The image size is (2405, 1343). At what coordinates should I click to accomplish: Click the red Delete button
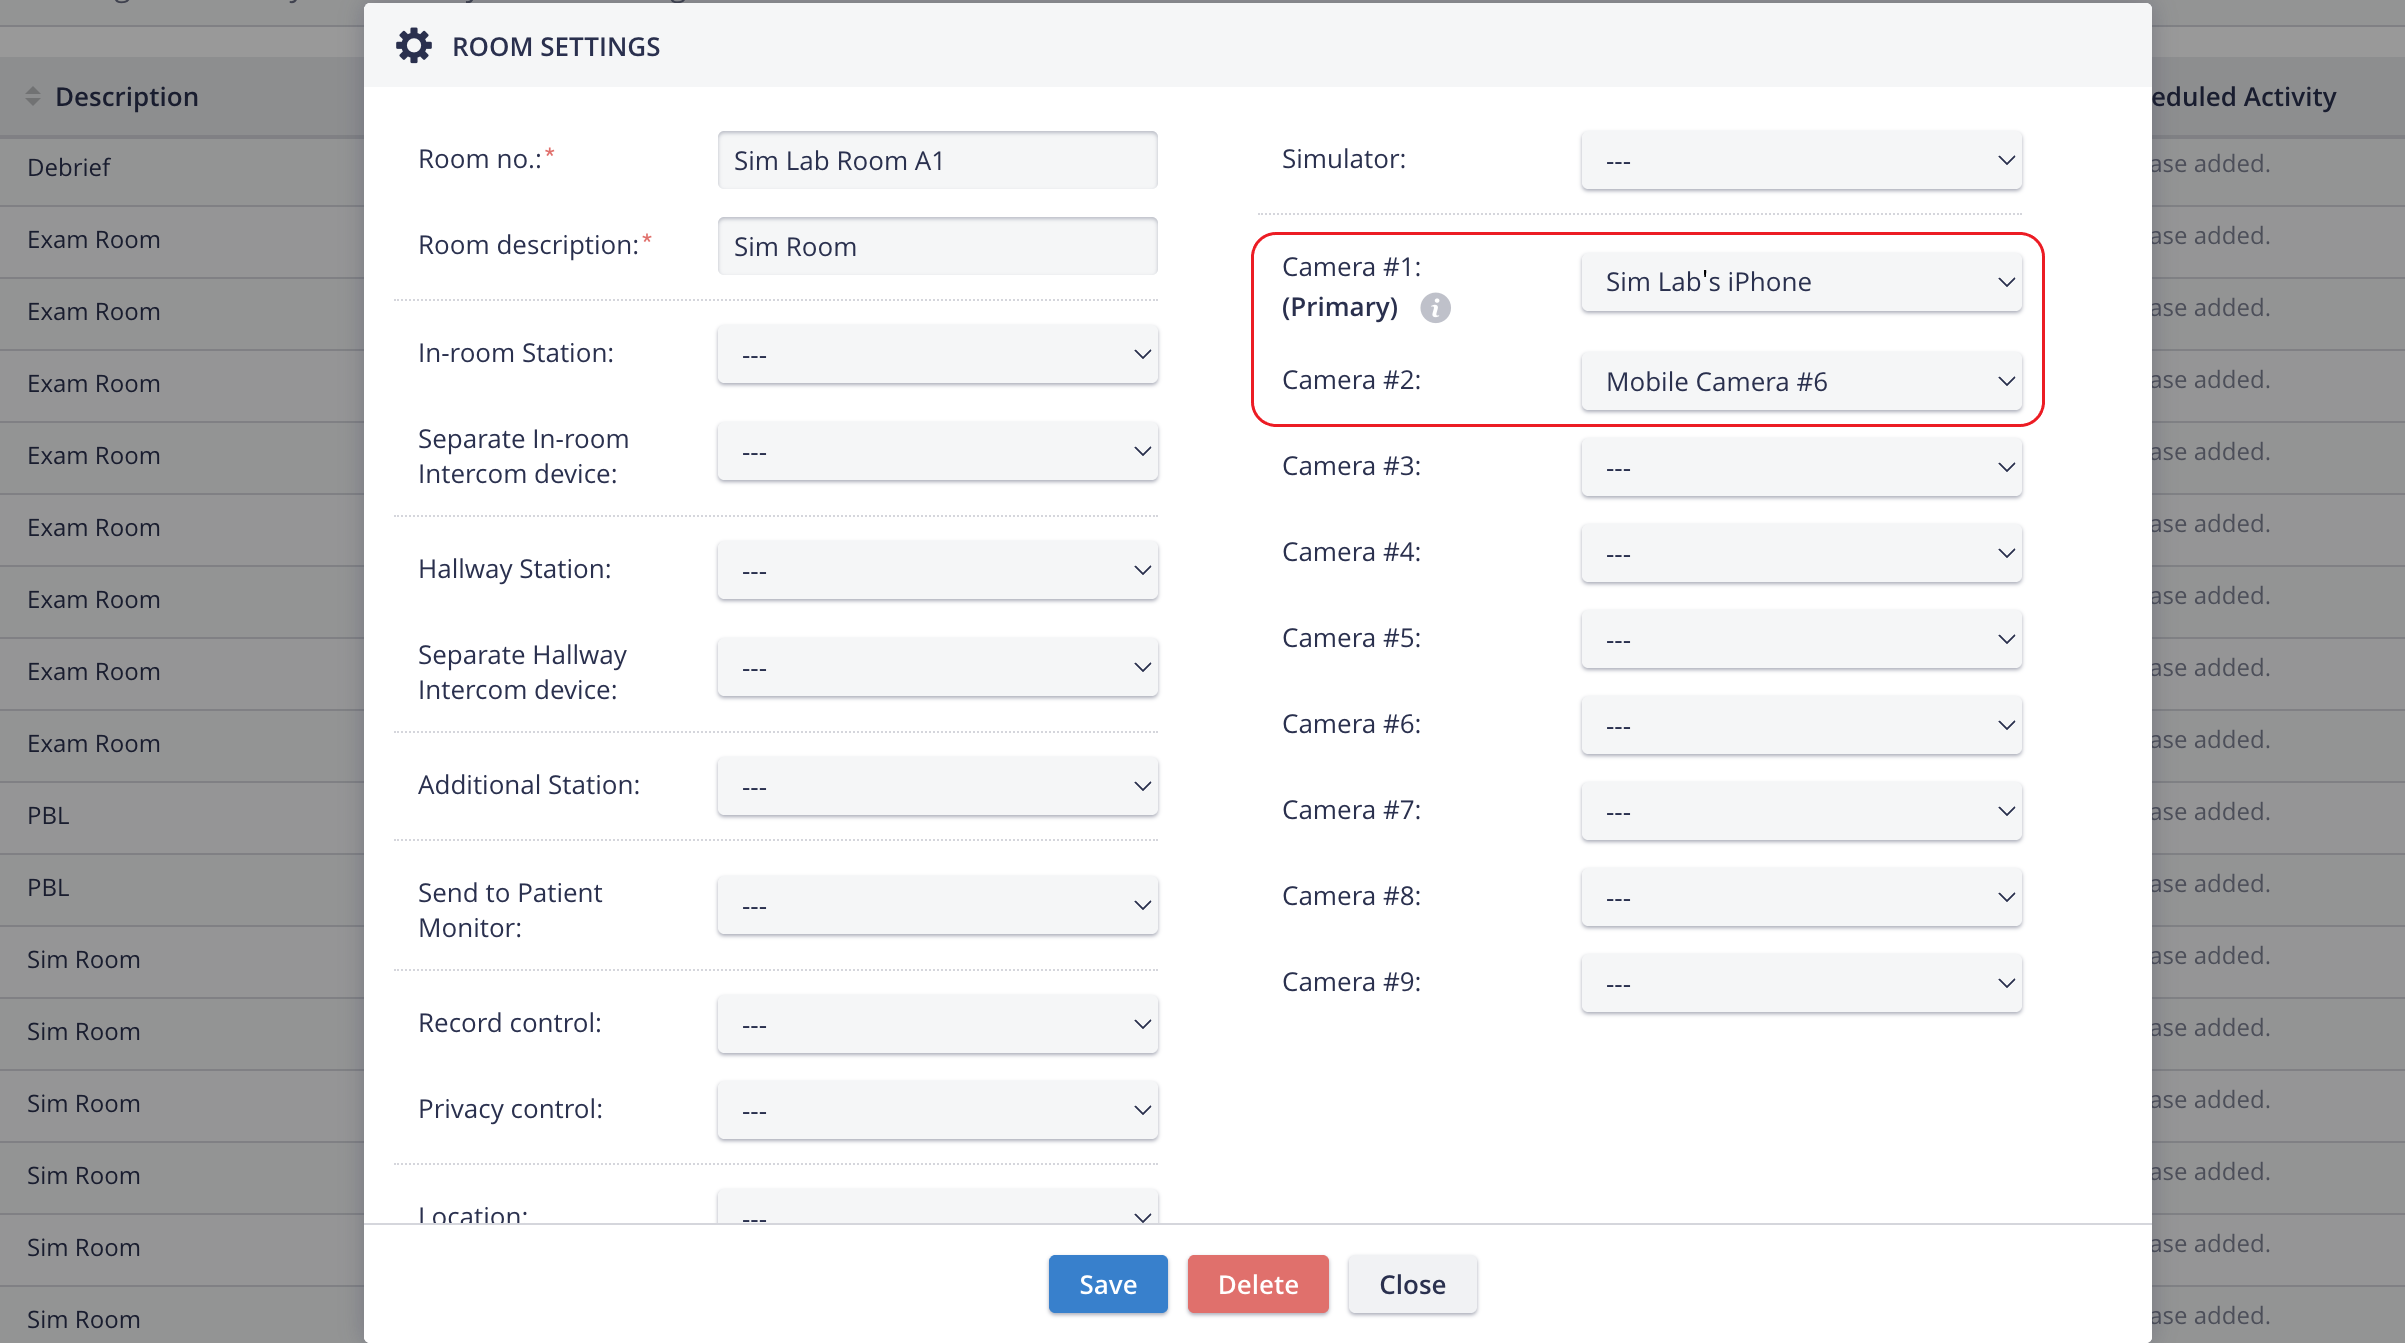pyautogui.click(x=1258, y=1284)
